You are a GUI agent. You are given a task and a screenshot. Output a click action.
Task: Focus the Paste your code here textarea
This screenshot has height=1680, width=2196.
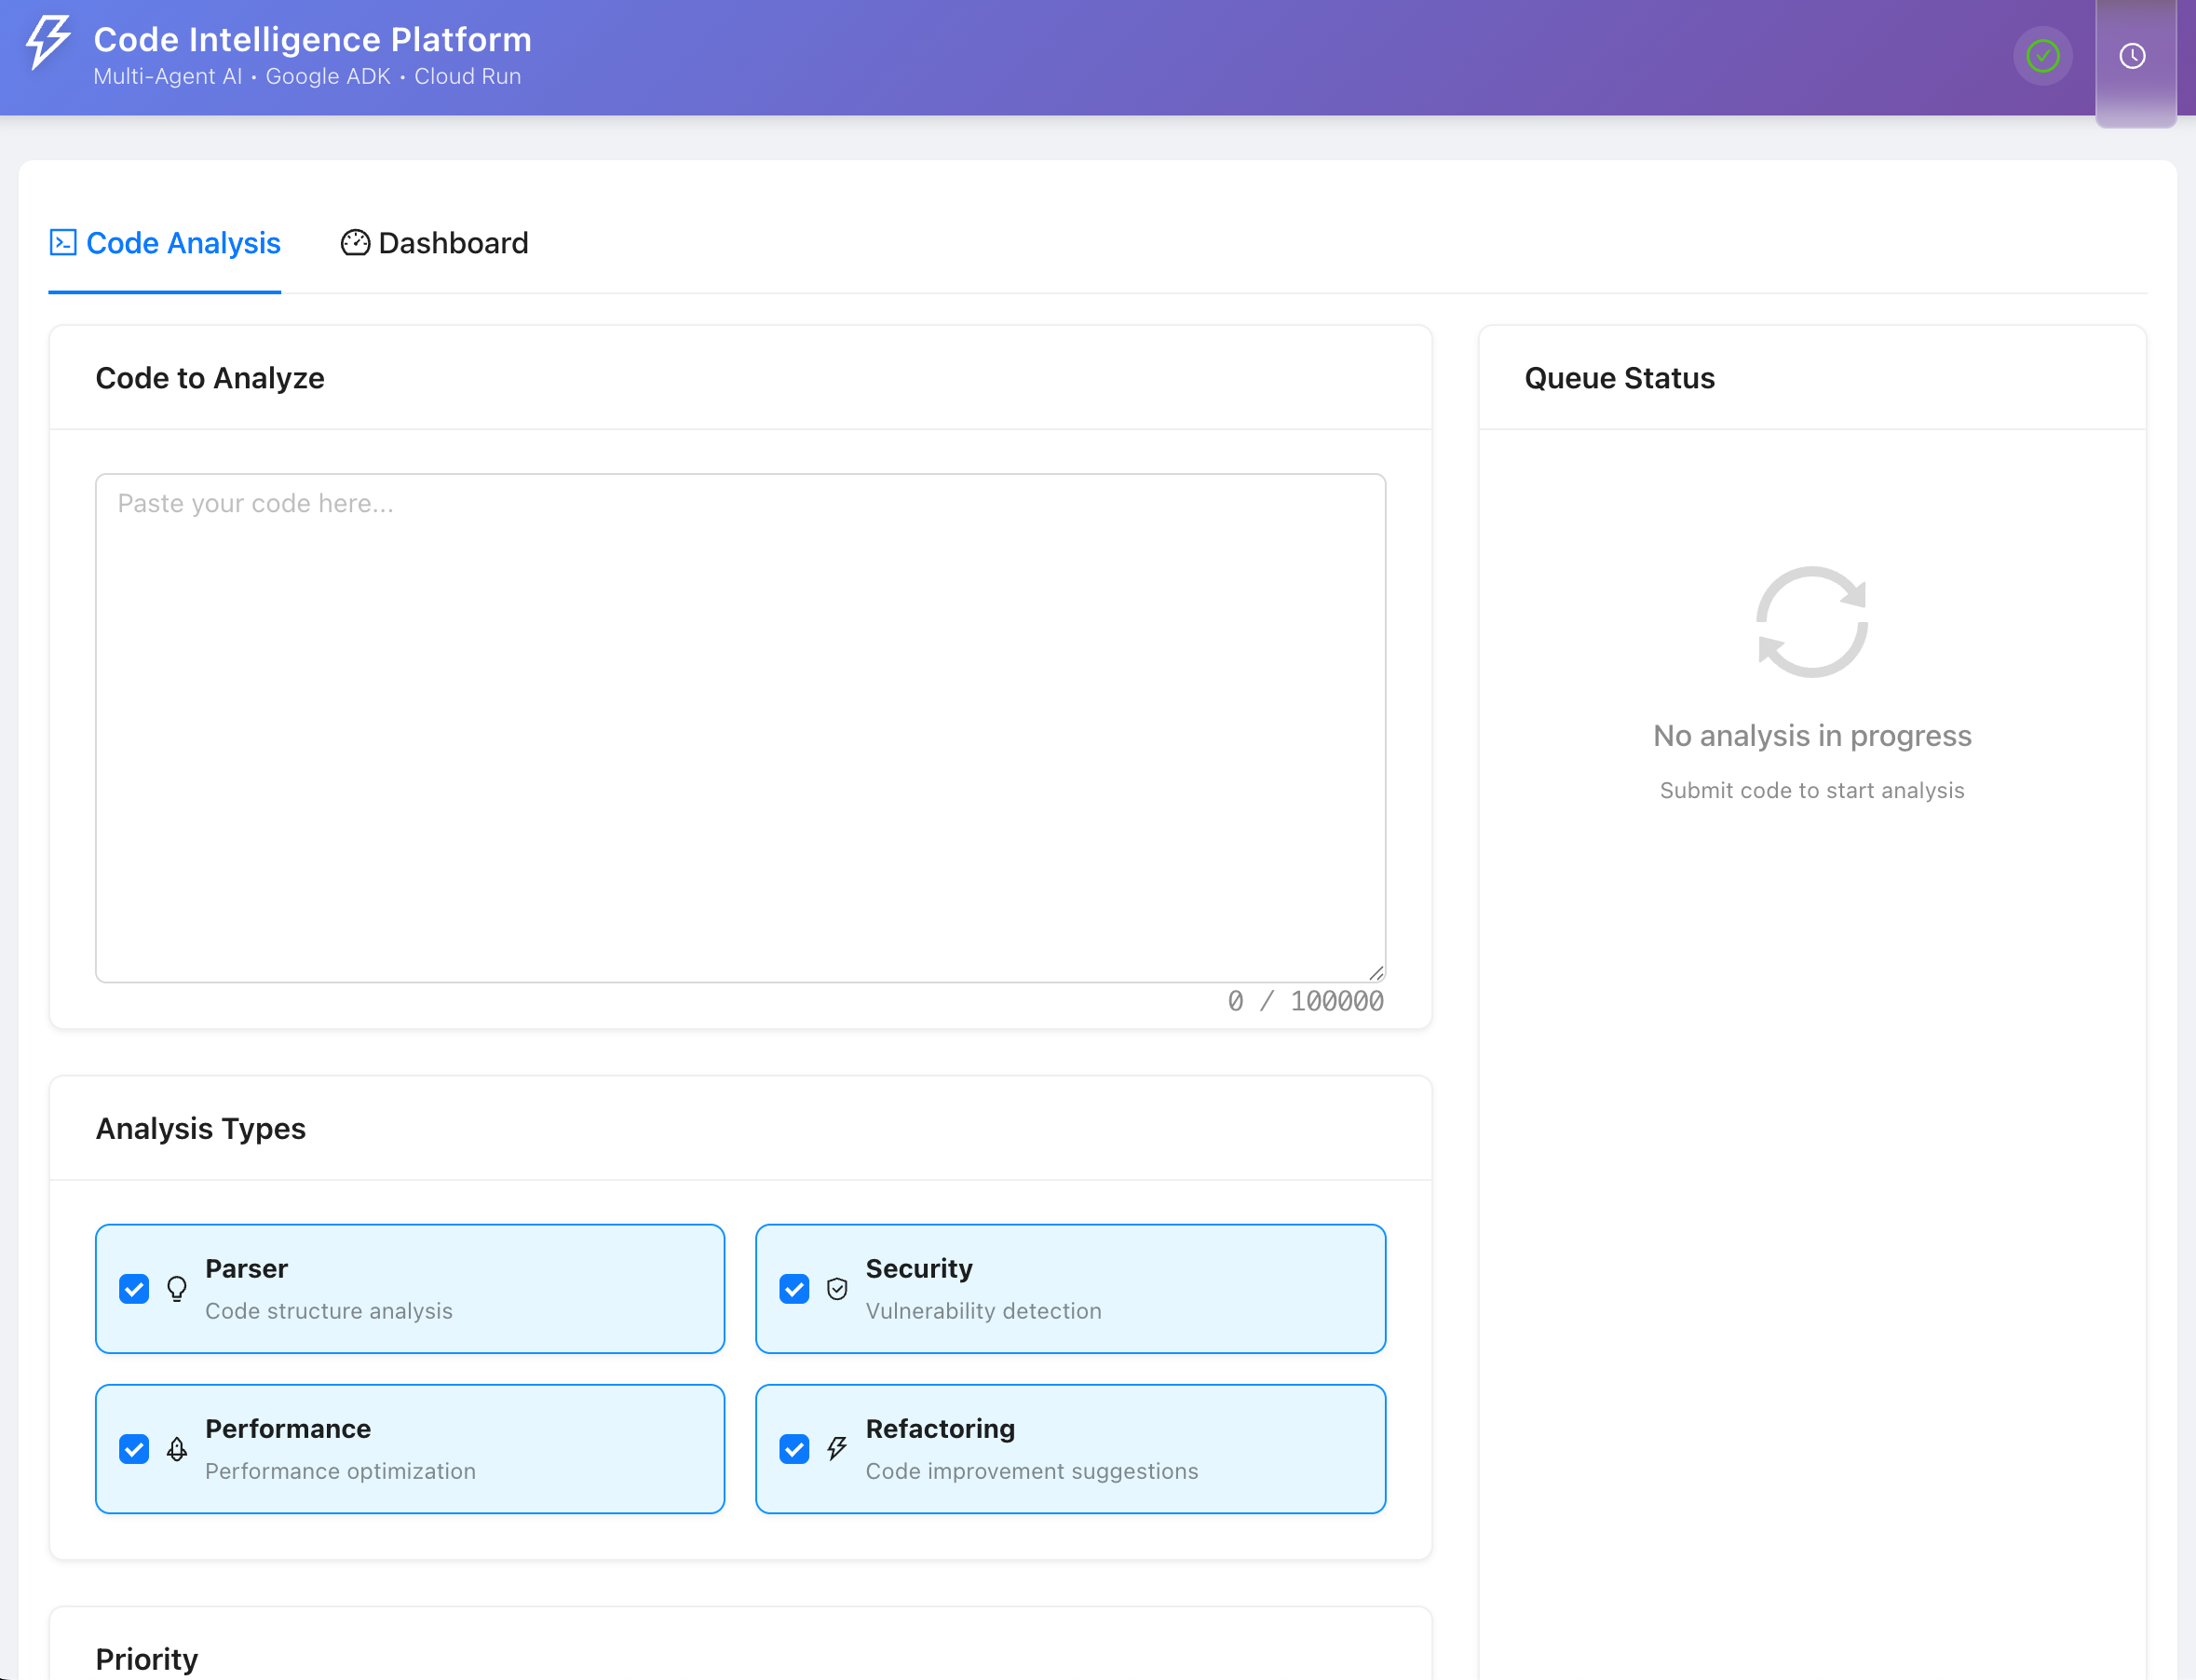(740, 728)
